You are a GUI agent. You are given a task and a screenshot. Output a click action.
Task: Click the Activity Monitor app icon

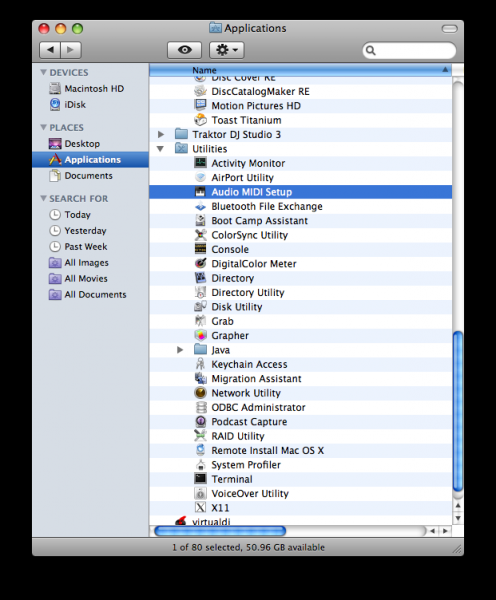[200, 163]
